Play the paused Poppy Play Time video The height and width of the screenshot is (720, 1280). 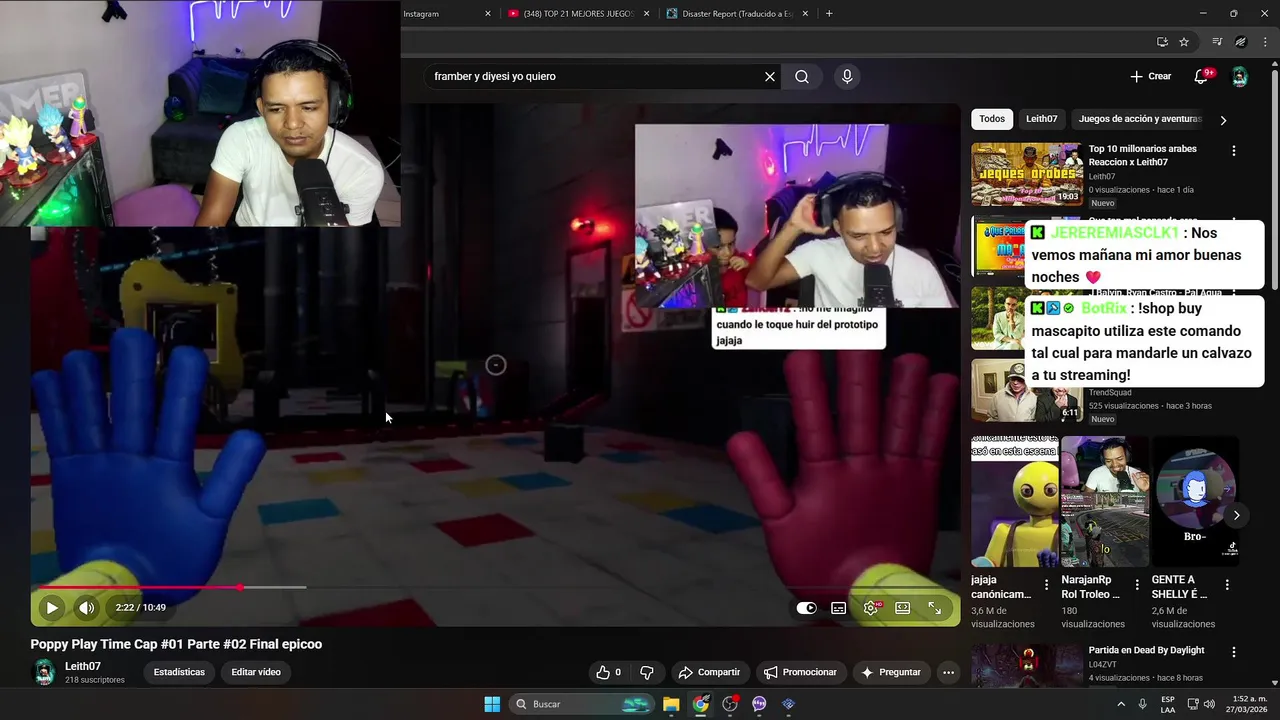point(51,607)
